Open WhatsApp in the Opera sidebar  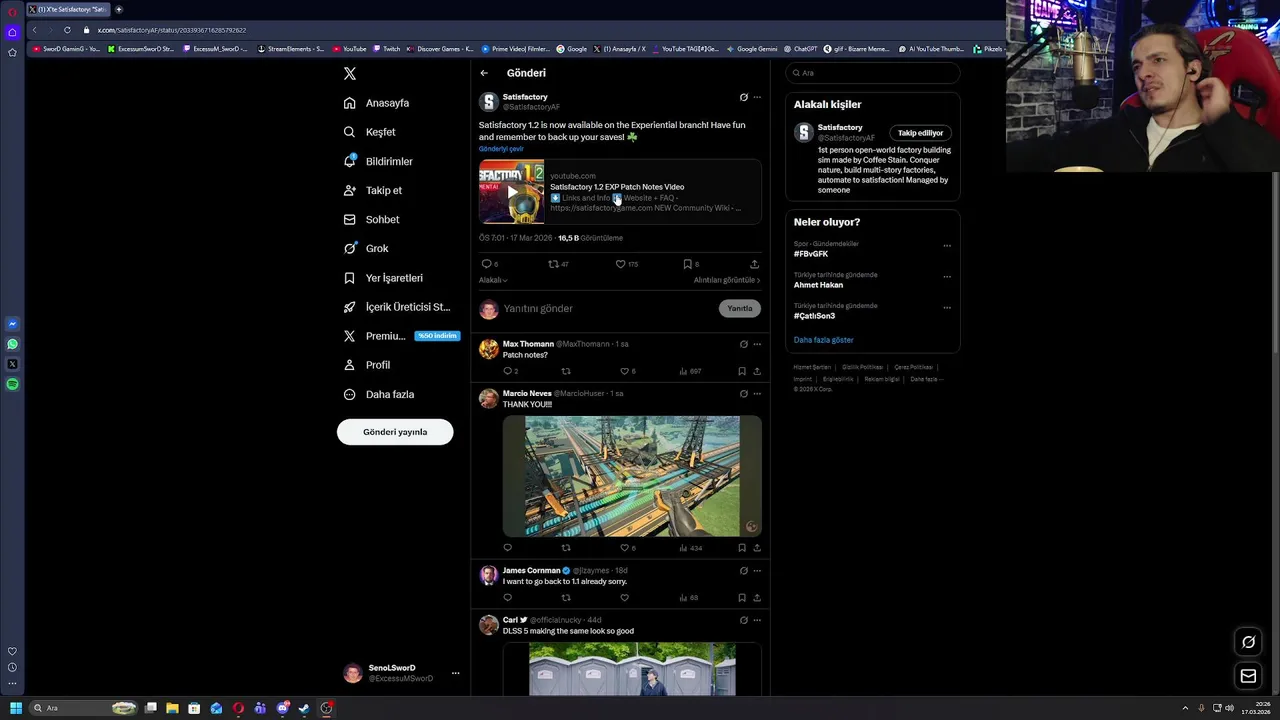(12, 344)
